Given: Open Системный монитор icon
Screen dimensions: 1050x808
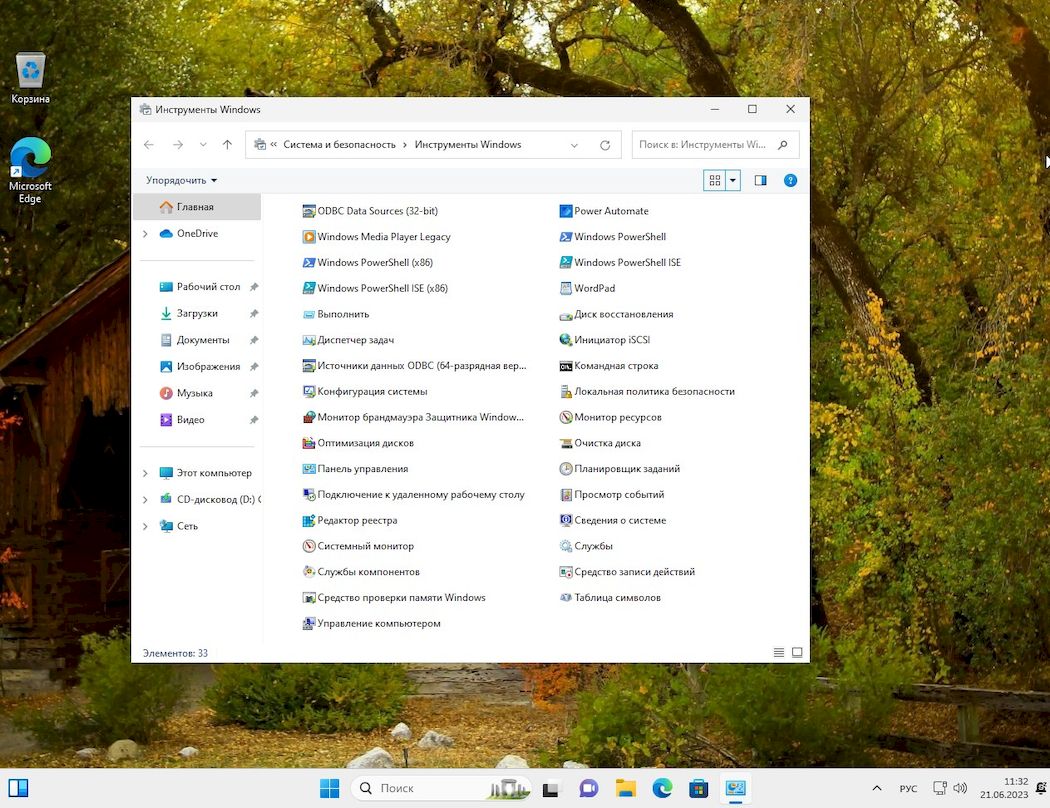Looking at the screenshot, I should (309, 546).
